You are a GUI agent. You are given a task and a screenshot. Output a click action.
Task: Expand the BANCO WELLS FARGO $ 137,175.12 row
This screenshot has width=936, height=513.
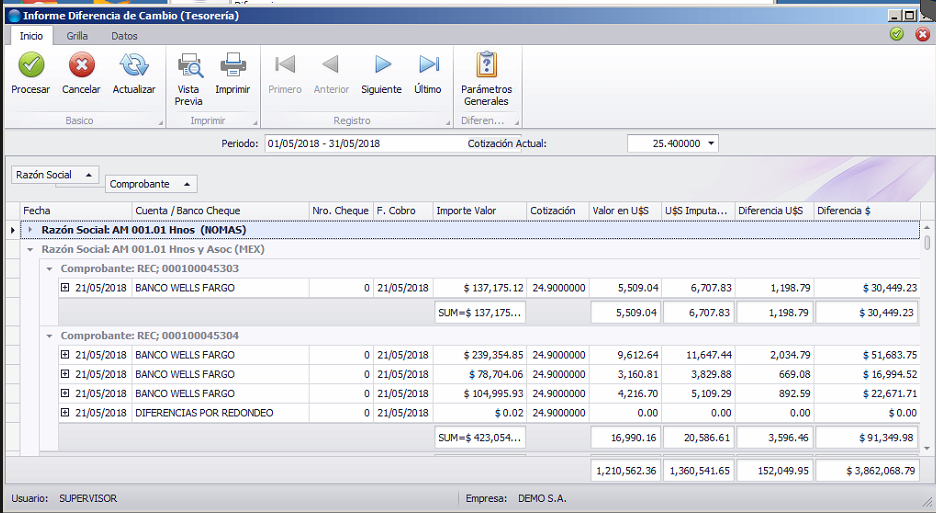[x=65, y=287]
